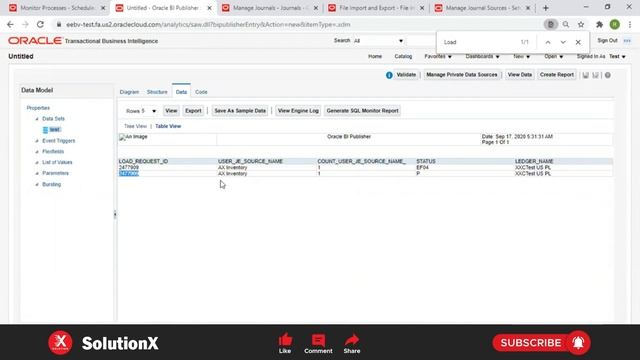Click the Sign Out link
This screenshot has height=360, width=640.
coord(607,41)
